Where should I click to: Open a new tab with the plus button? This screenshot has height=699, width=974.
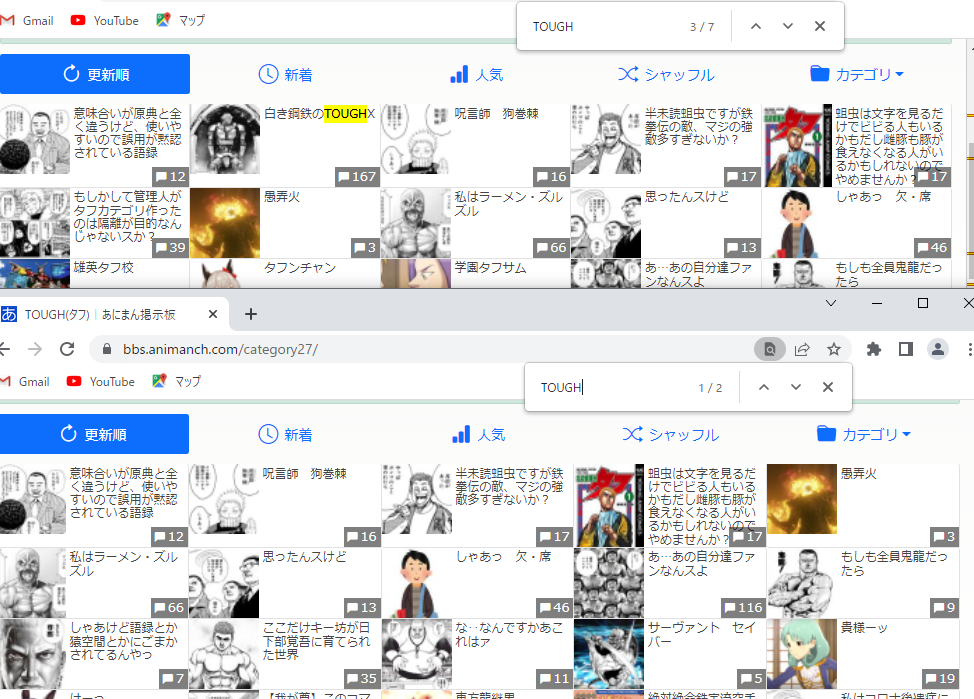[251, 314]
